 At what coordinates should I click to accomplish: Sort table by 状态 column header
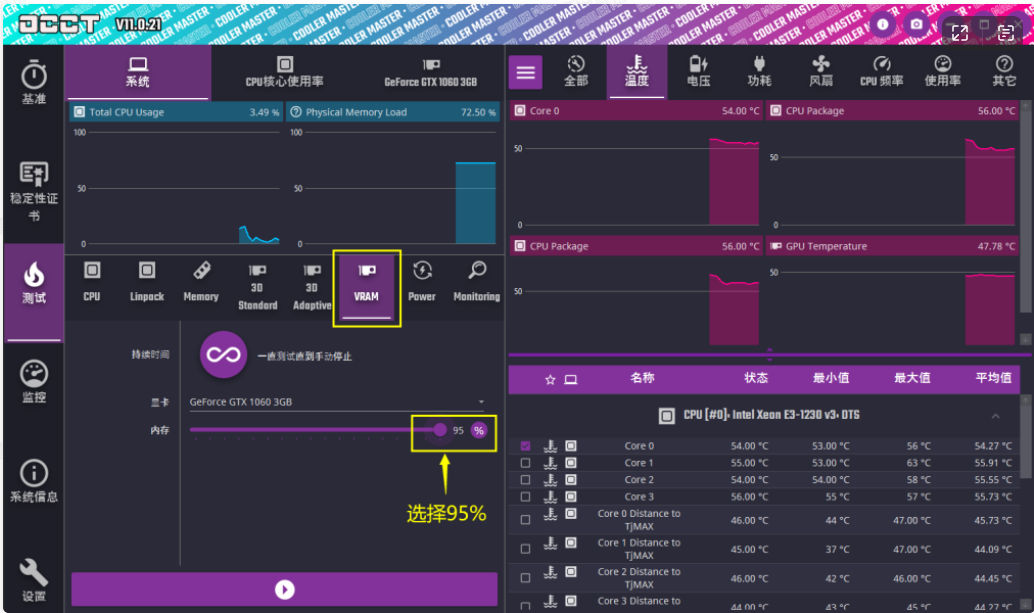[x=756, y=378]
